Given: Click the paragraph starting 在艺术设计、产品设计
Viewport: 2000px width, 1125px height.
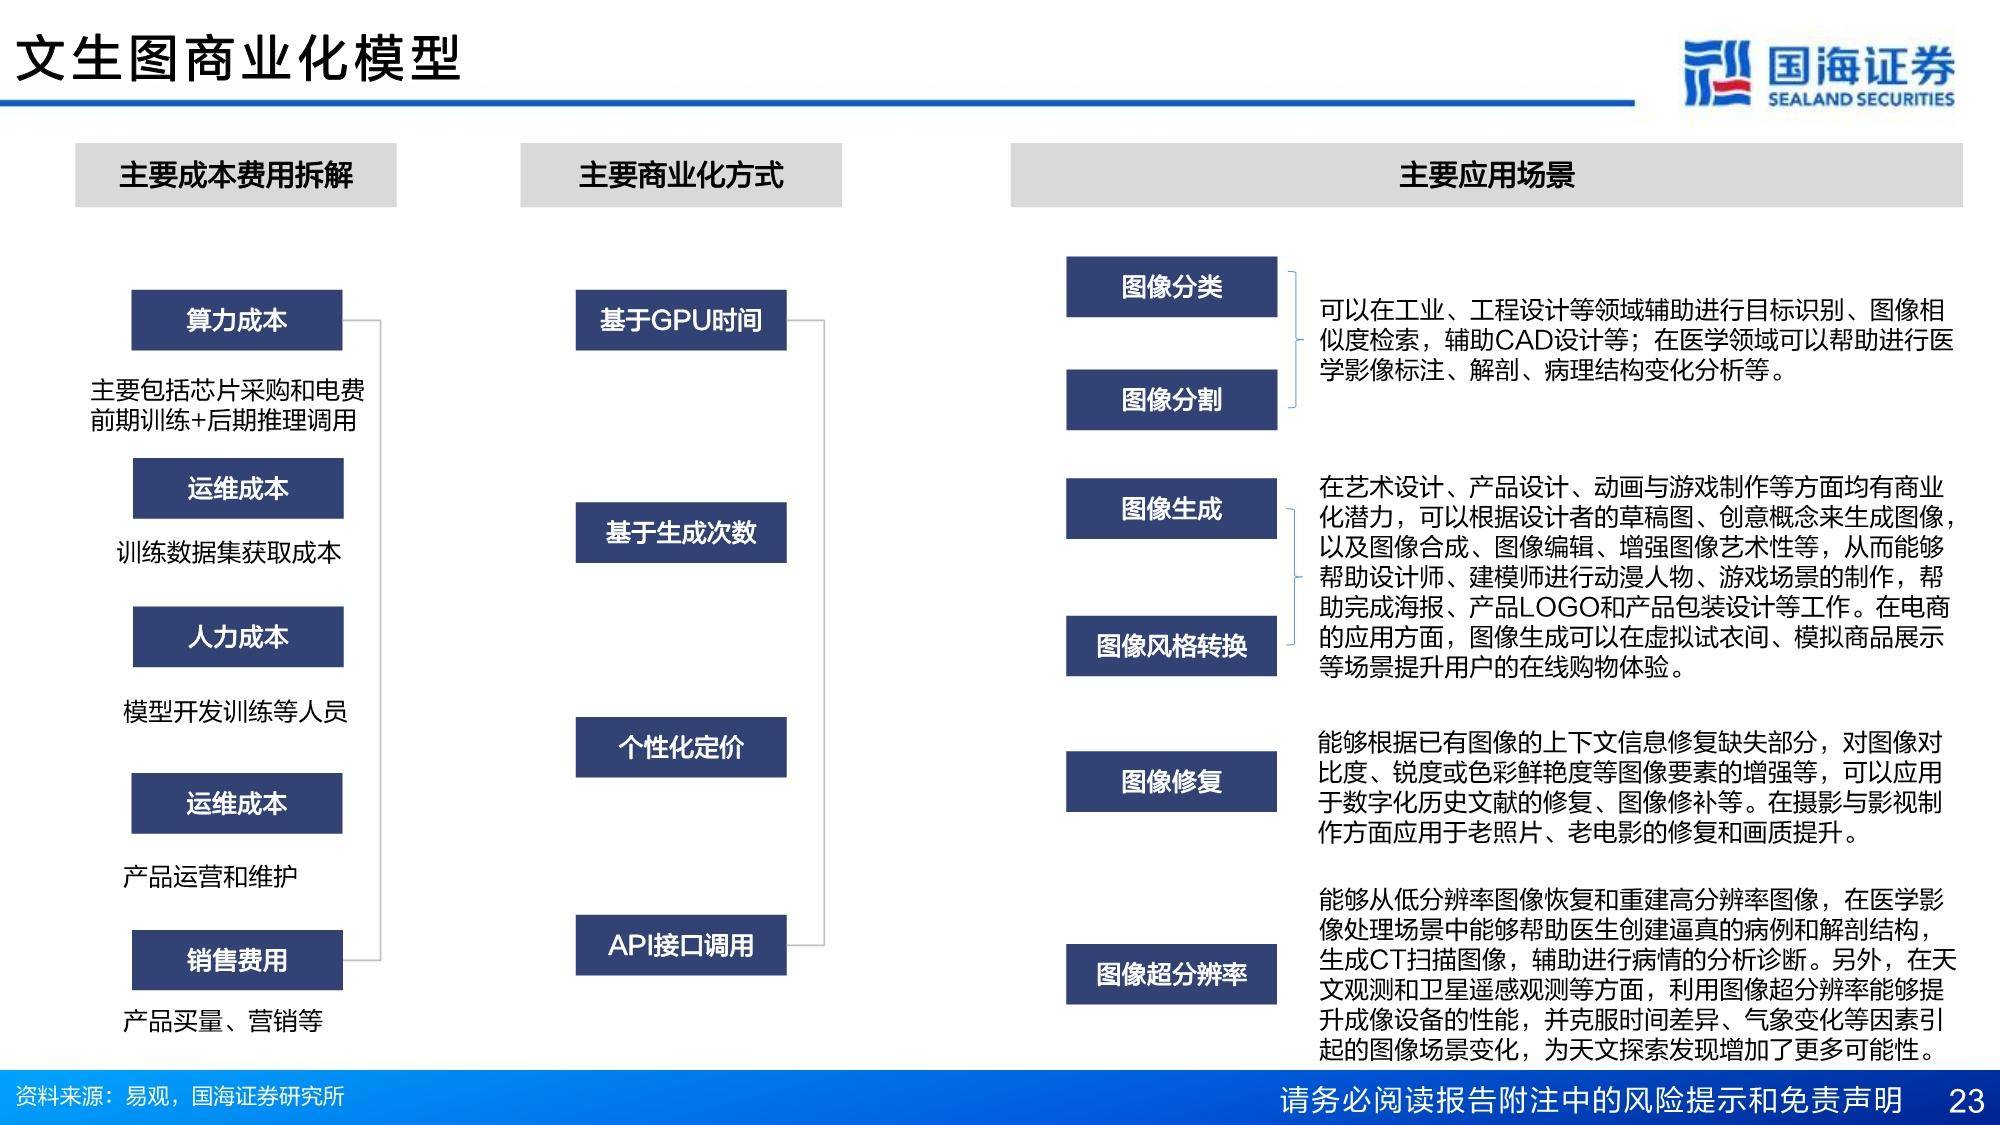Looking at the screenshot, I should click(x=1636, y=577).
